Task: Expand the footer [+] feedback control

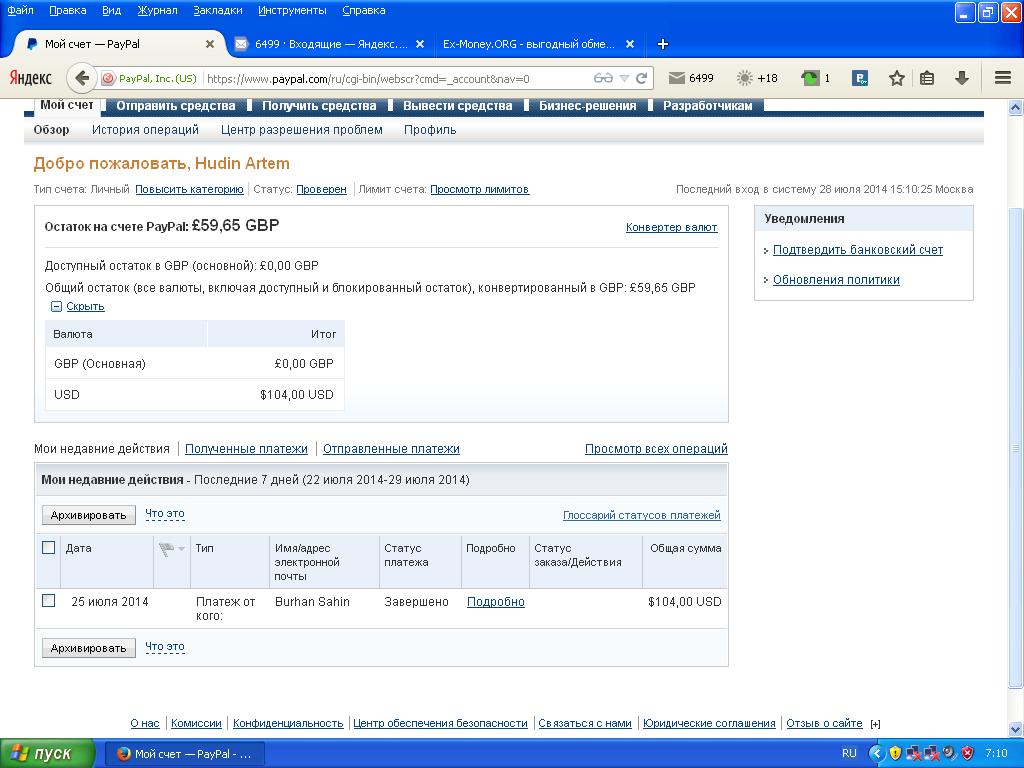Action: pyautogui.click(x=875, y=724)
